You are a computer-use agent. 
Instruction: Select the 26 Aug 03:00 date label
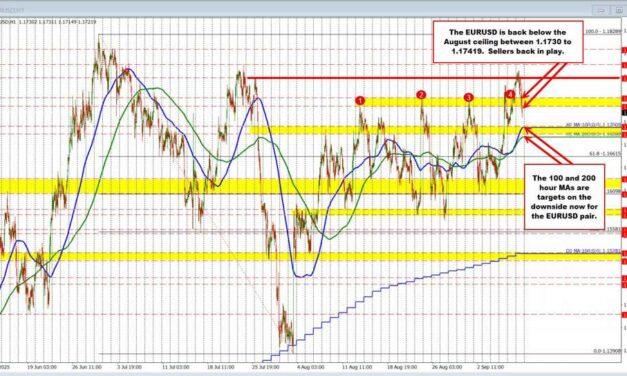[x=447, y=367]
